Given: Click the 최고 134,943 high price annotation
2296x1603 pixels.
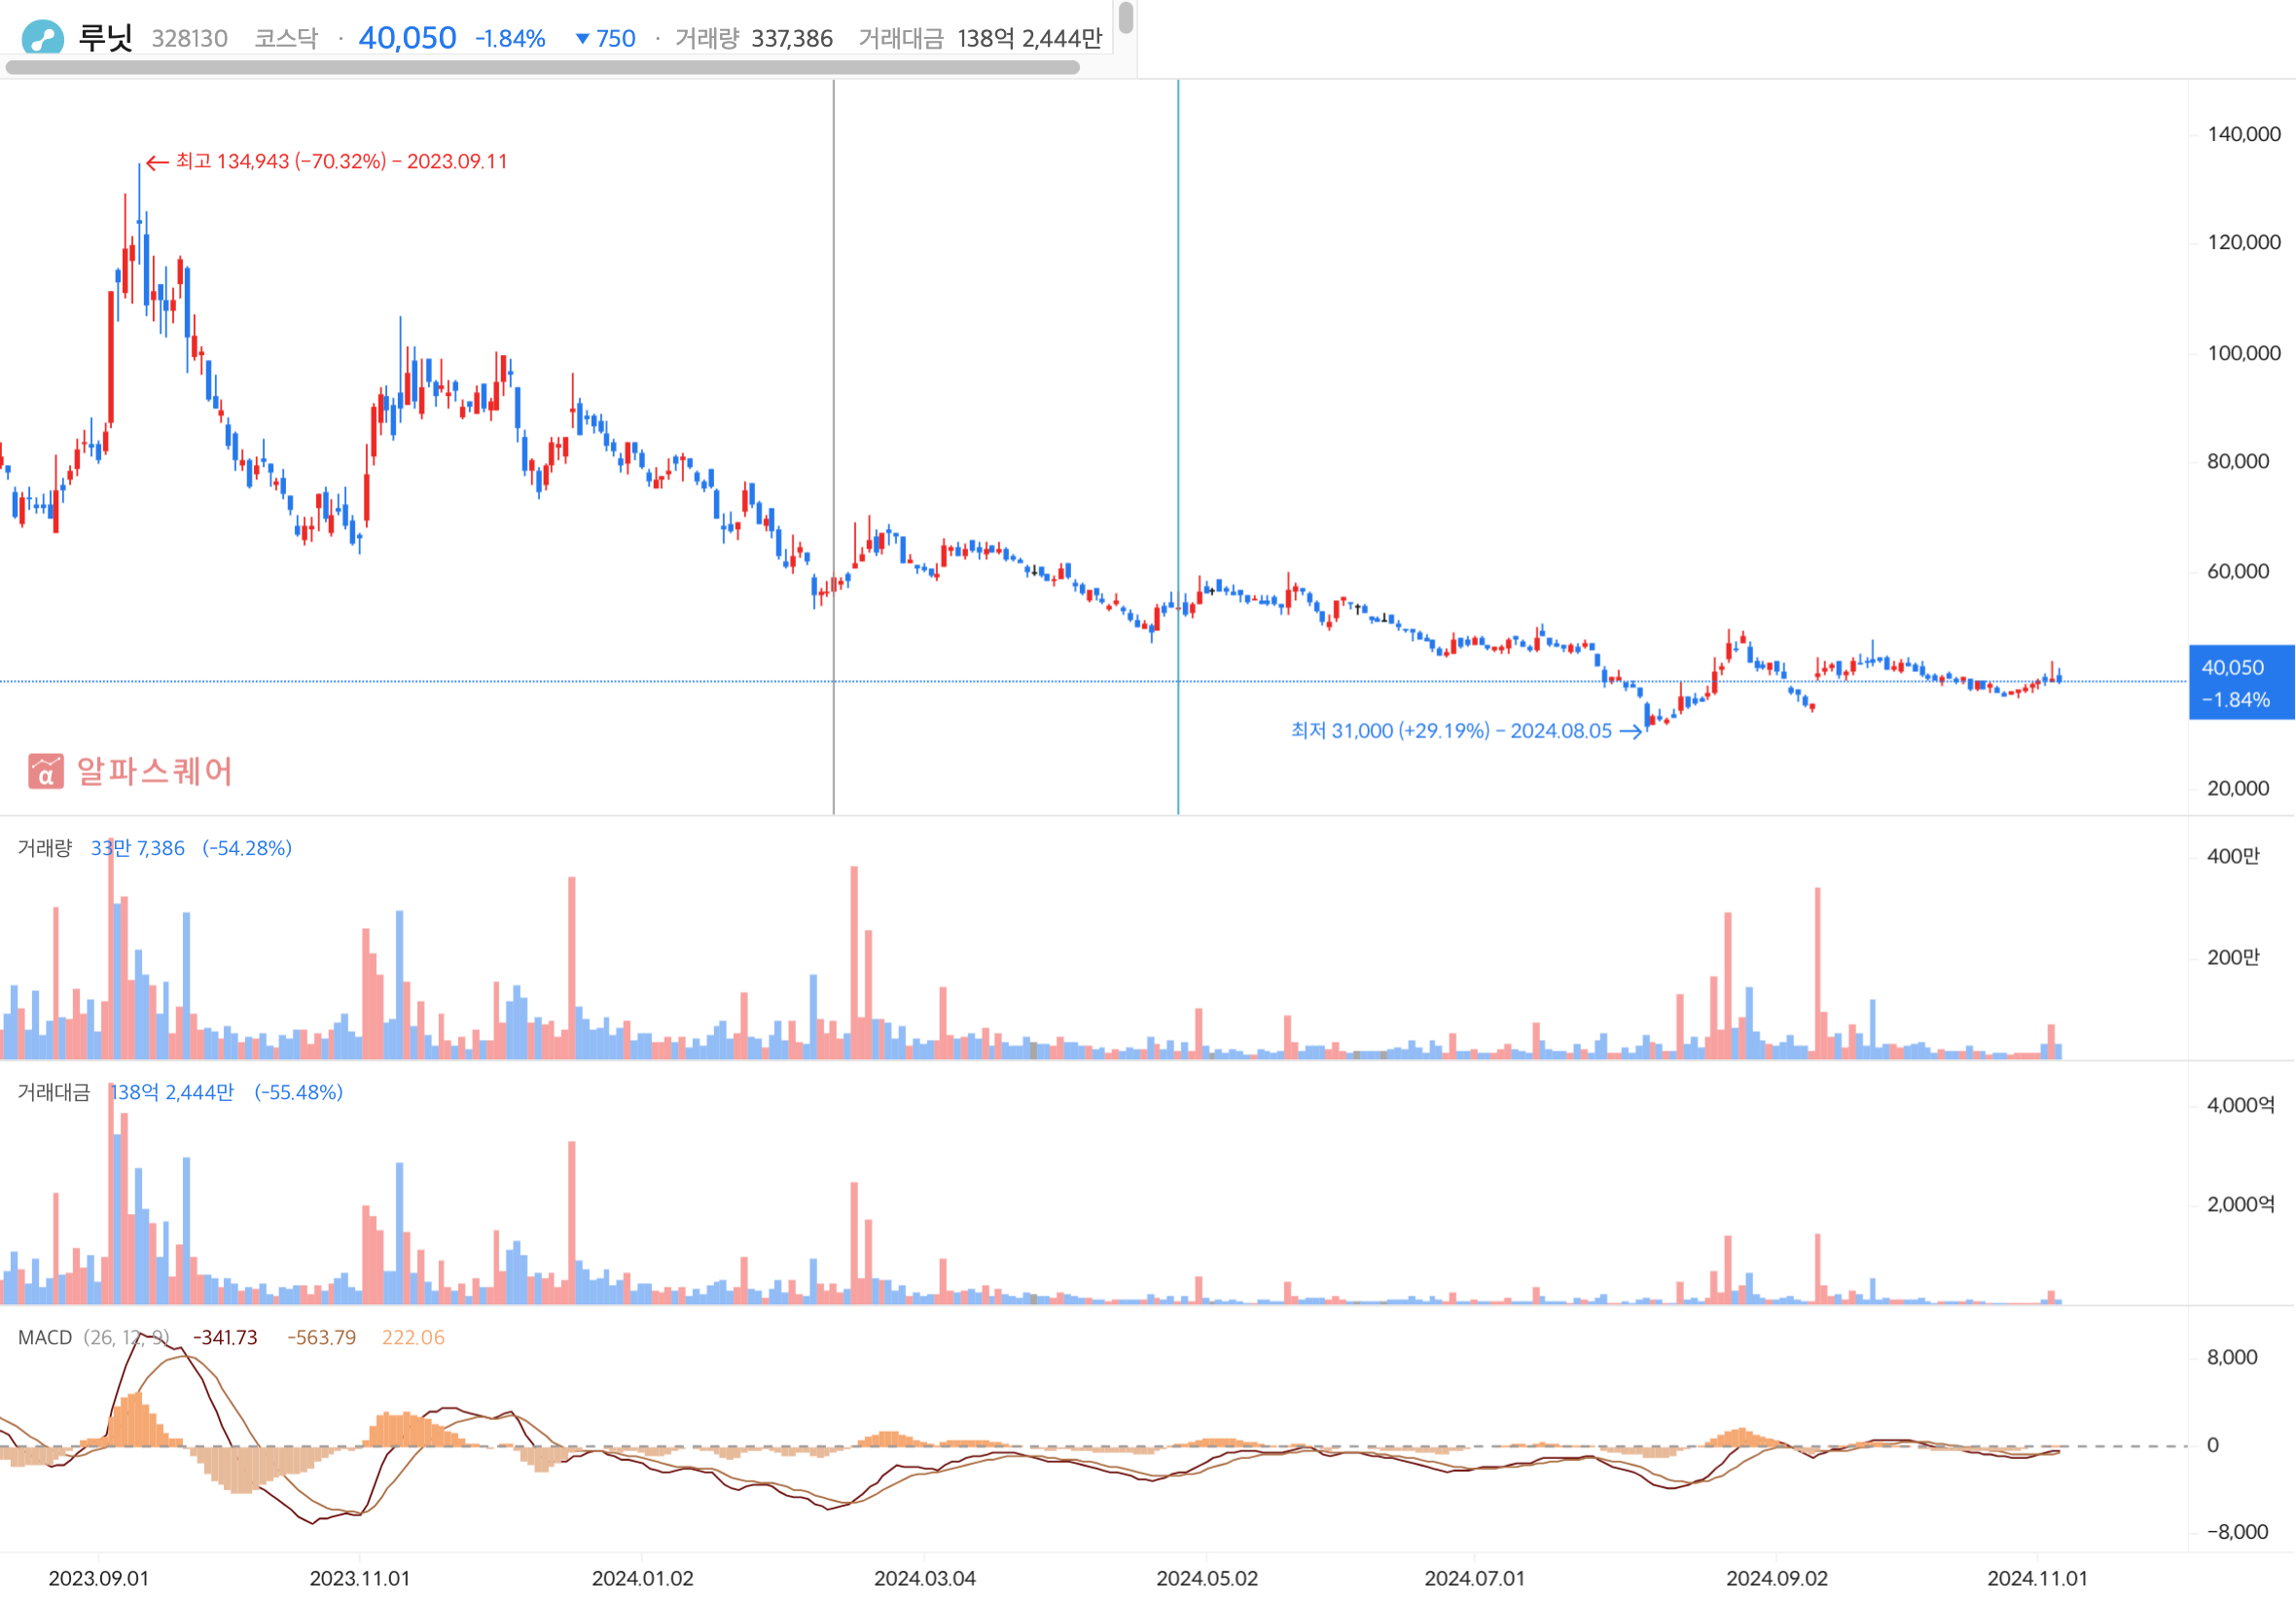Looking at the screenshot, I should tap(327, 162).
